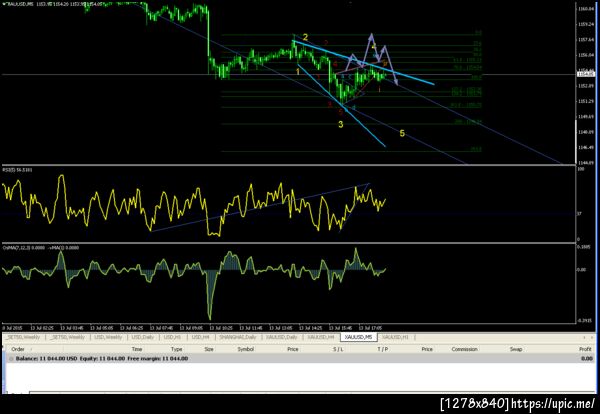The height and width of the screenshot is (414, 600).
Task: Open the XAUUSD,H1 chart tab
Action: click(395, 337)
